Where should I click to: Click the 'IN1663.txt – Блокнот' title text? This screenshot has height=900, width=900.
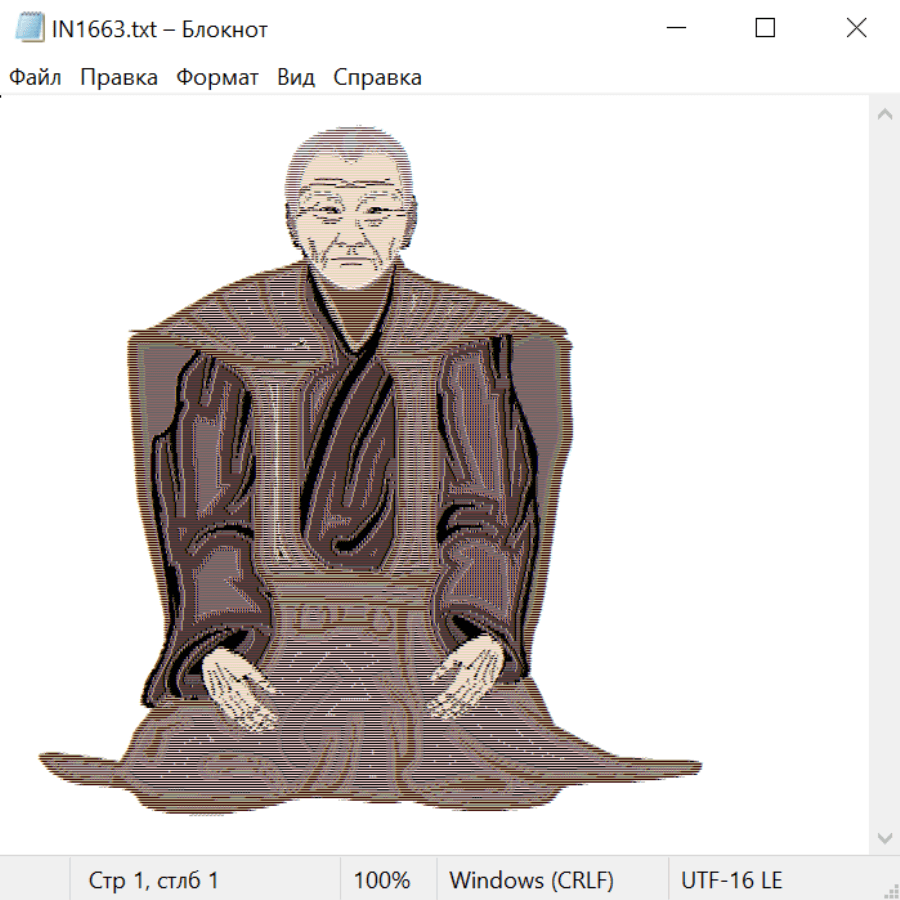[160, 29]
